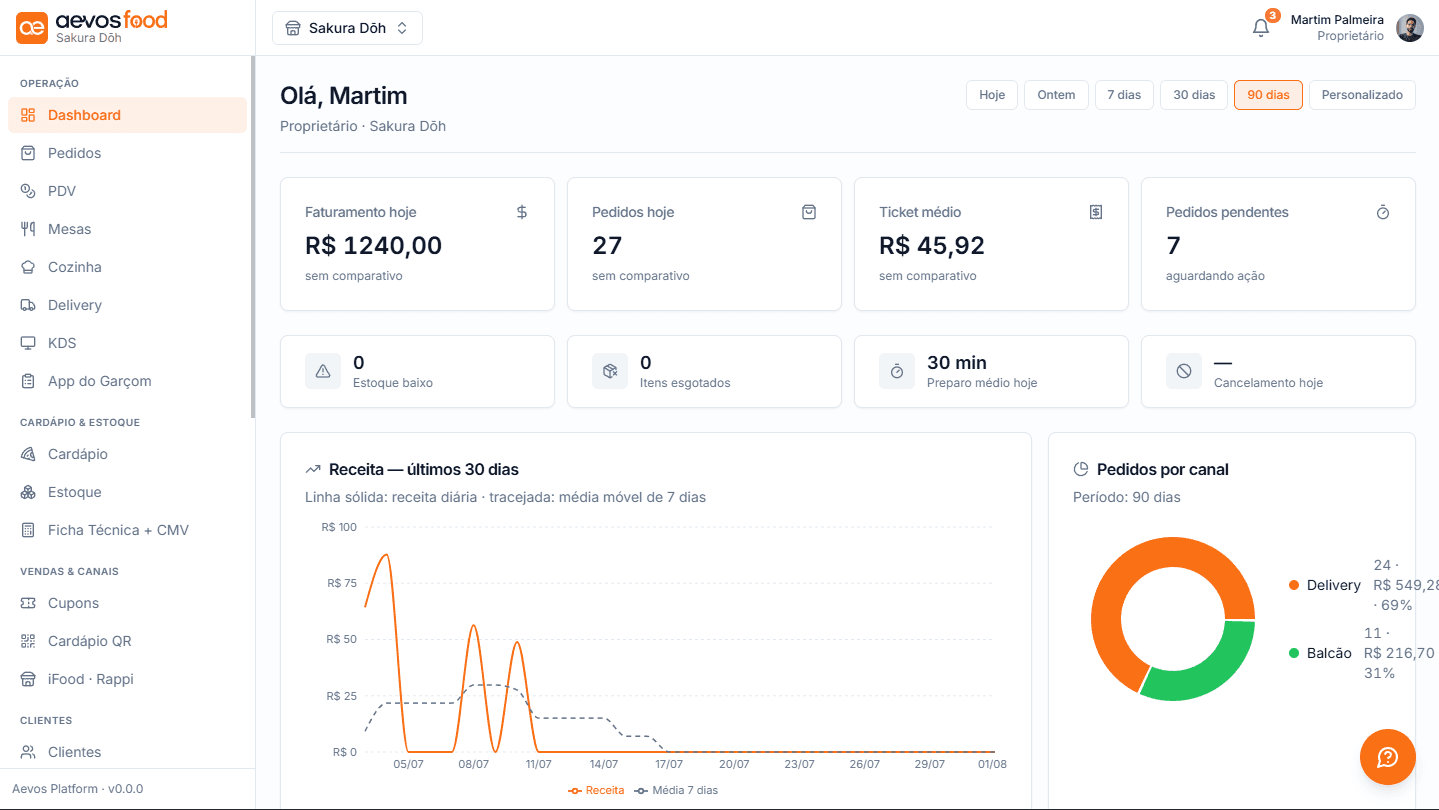Click the Cozinha chef hat icon
1439x810 pixels.
(x=28, y=267)
